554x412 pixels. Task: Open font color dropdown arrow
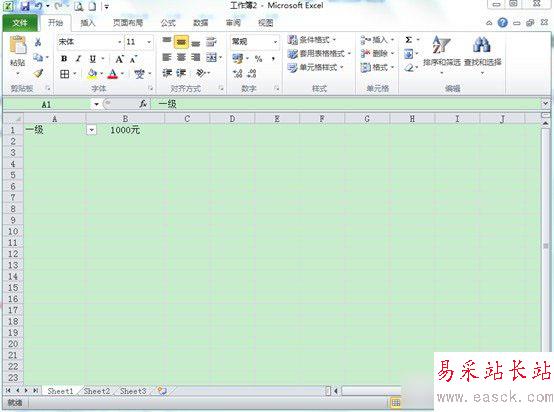123,74
